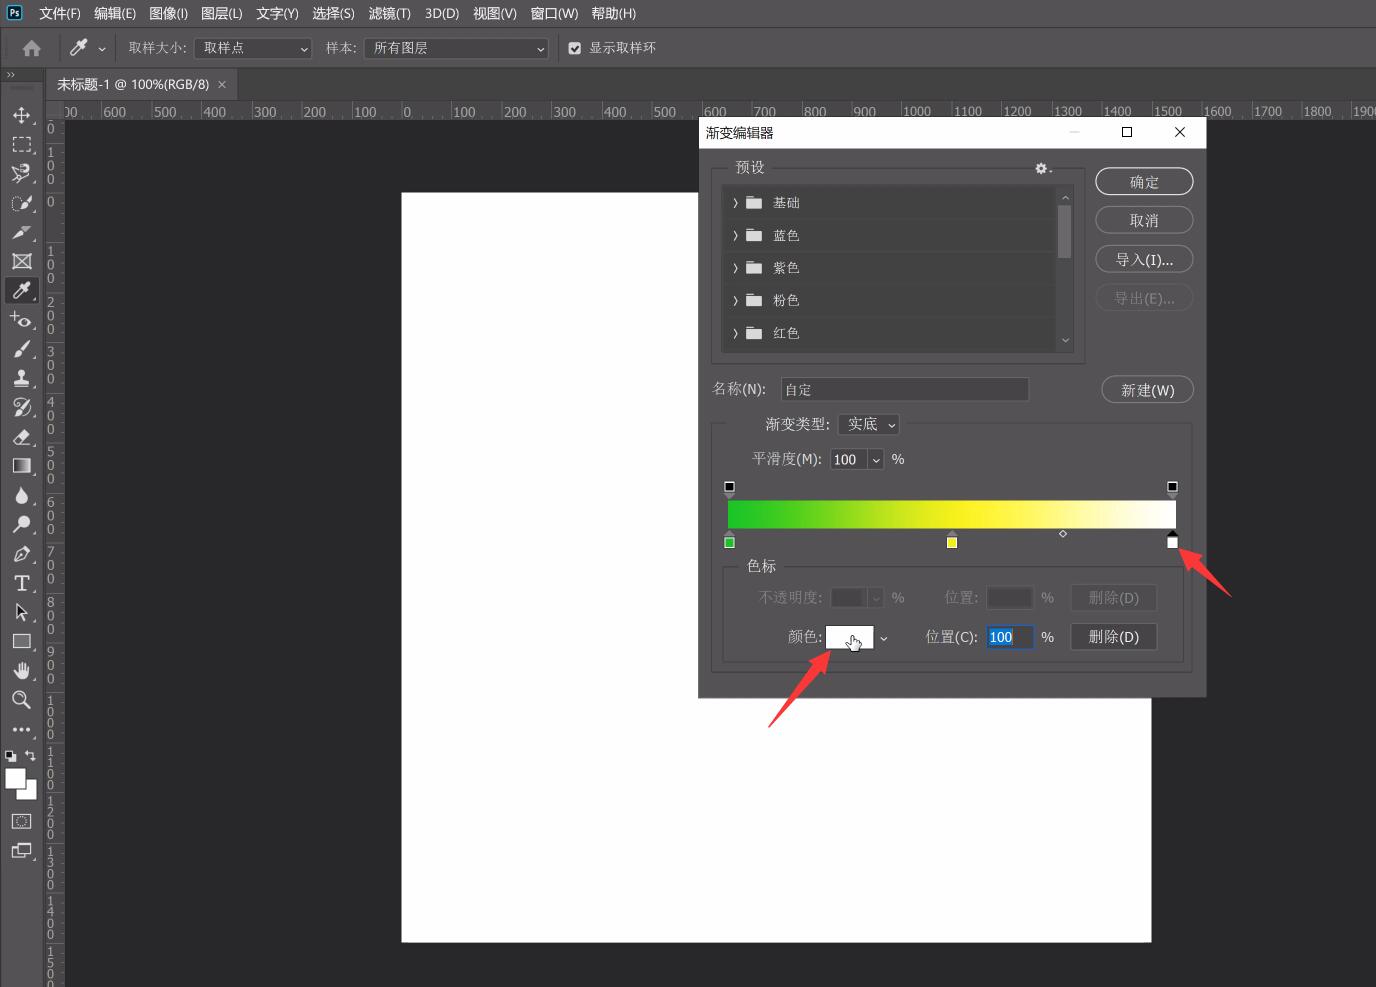
Task: Select the Lasso tool
Action: 21,174
